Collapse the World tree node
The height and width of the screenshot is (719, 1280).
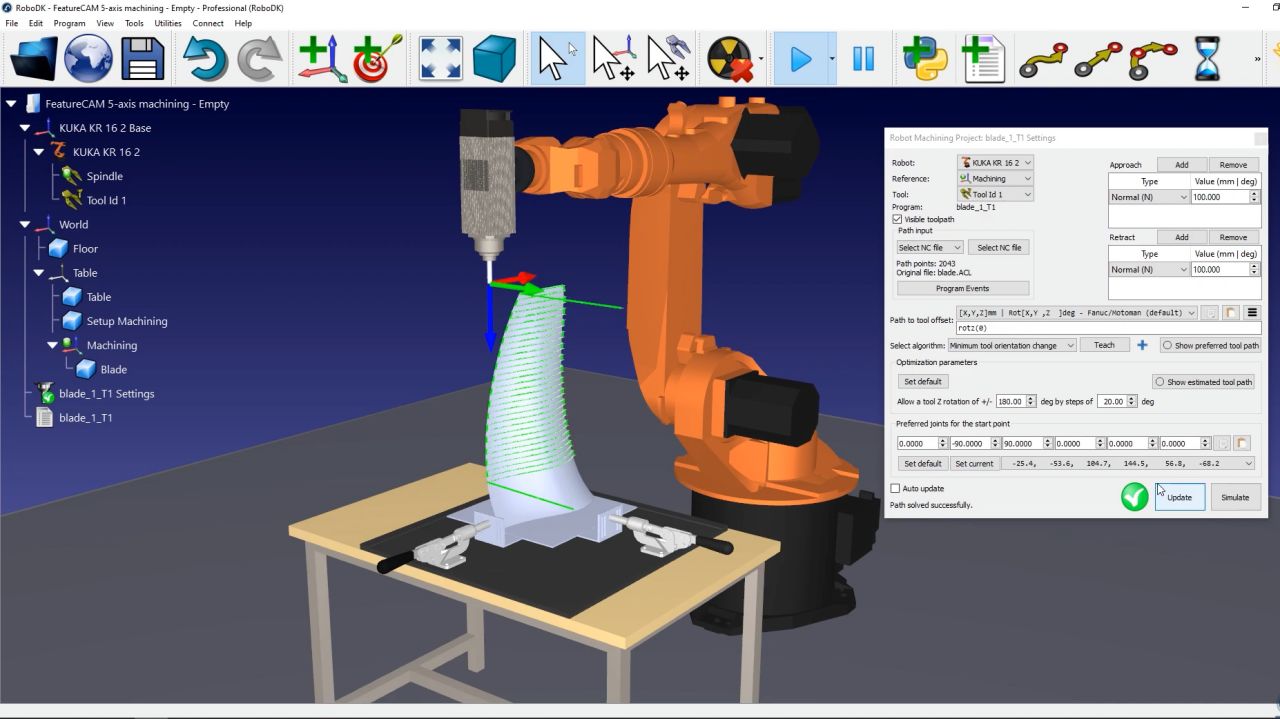tap(25, 225)
